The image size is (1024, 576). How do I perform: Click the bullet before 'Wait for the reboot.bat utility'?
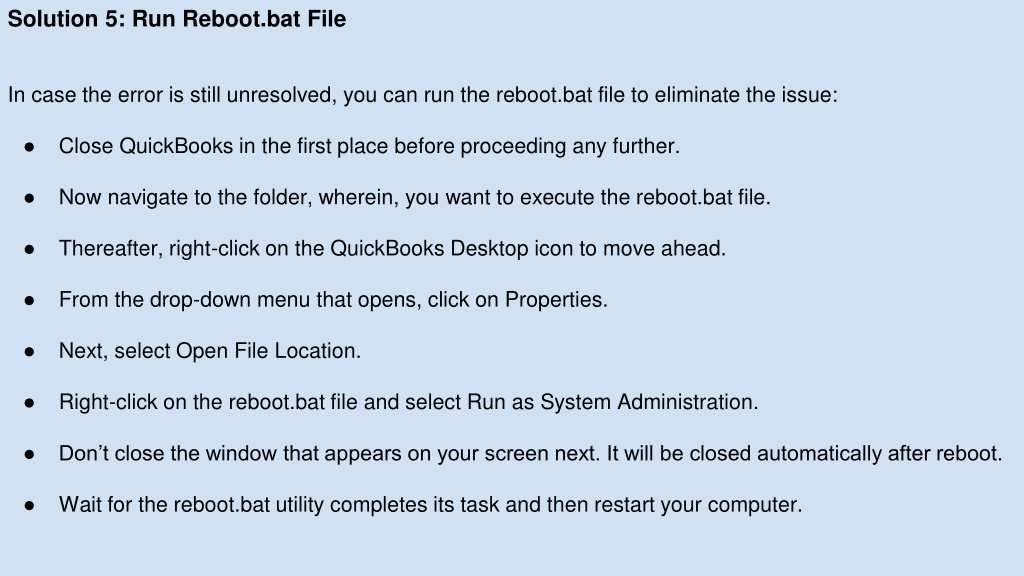(29, 506)
